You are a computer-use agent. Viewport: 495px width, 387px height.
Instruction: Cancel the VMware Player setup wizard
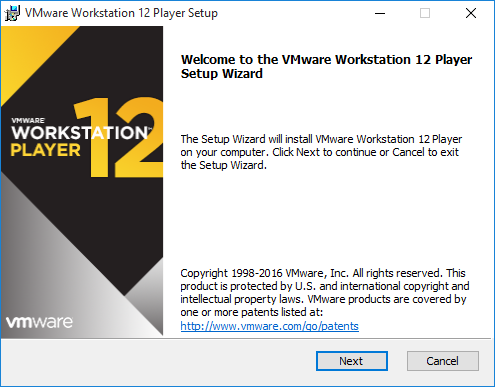[x=443, y=361]
